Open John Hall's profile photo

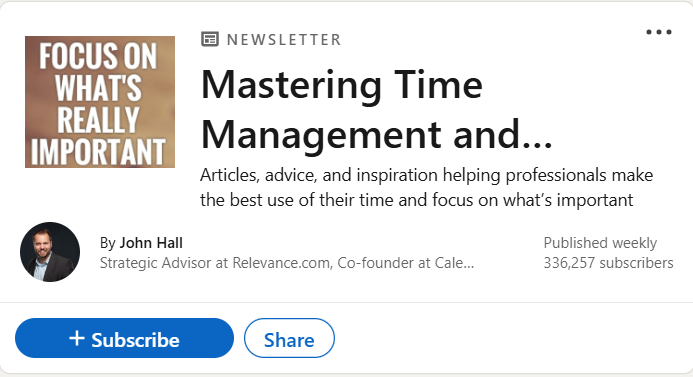(50, 252)
